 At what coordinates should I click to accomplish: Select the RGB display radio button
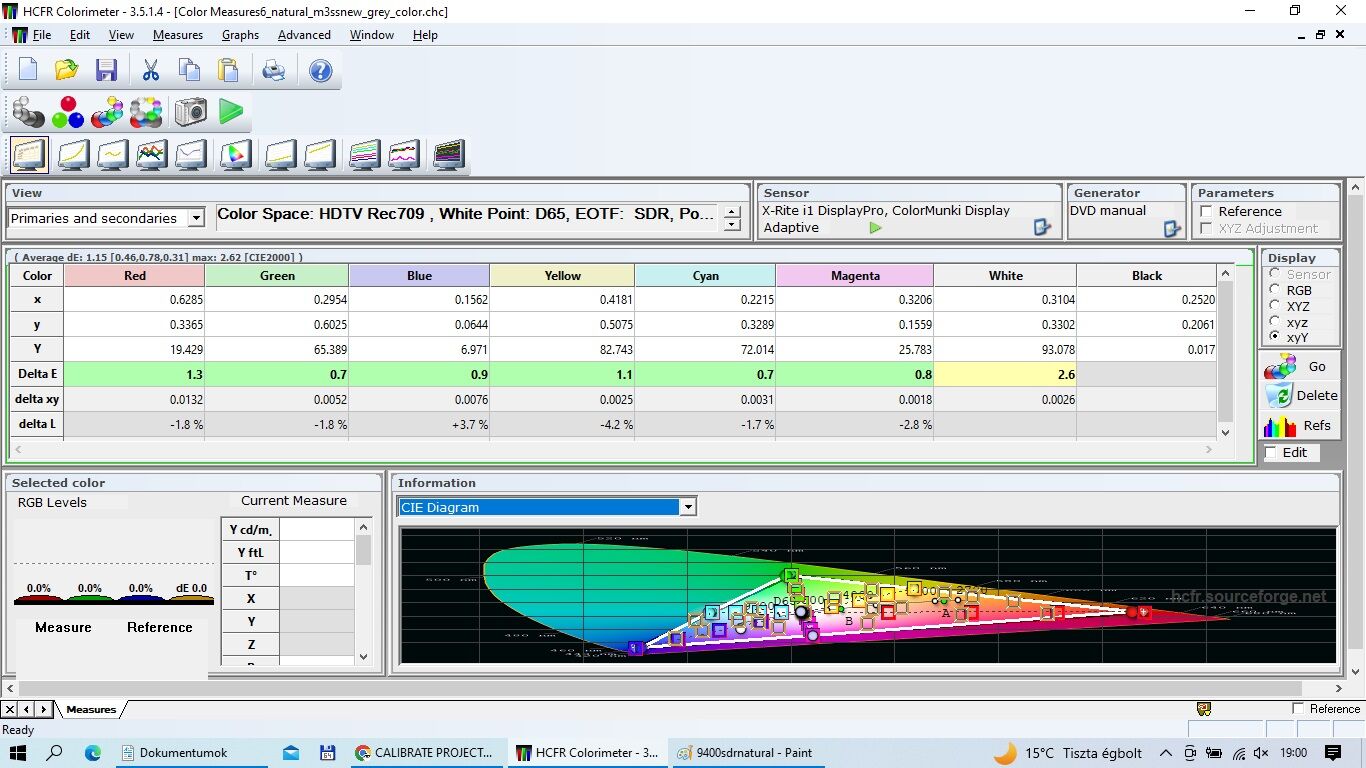coord(1274,290)
